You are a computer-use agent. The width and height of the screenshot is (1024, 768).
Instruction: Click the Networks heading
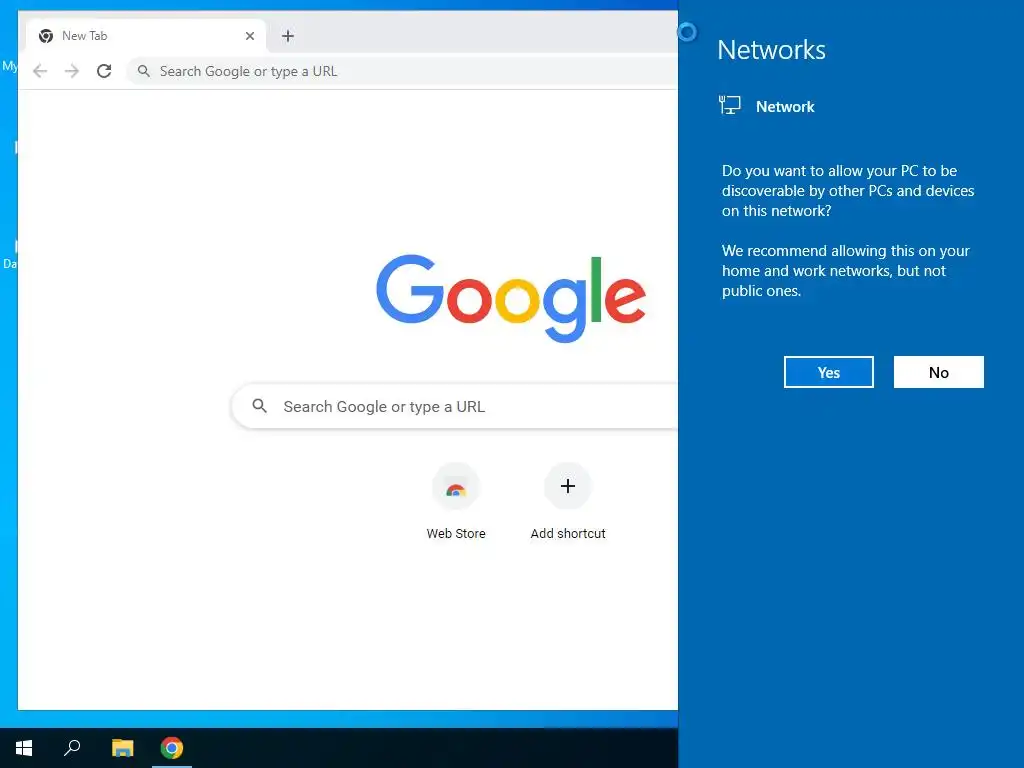771,50
